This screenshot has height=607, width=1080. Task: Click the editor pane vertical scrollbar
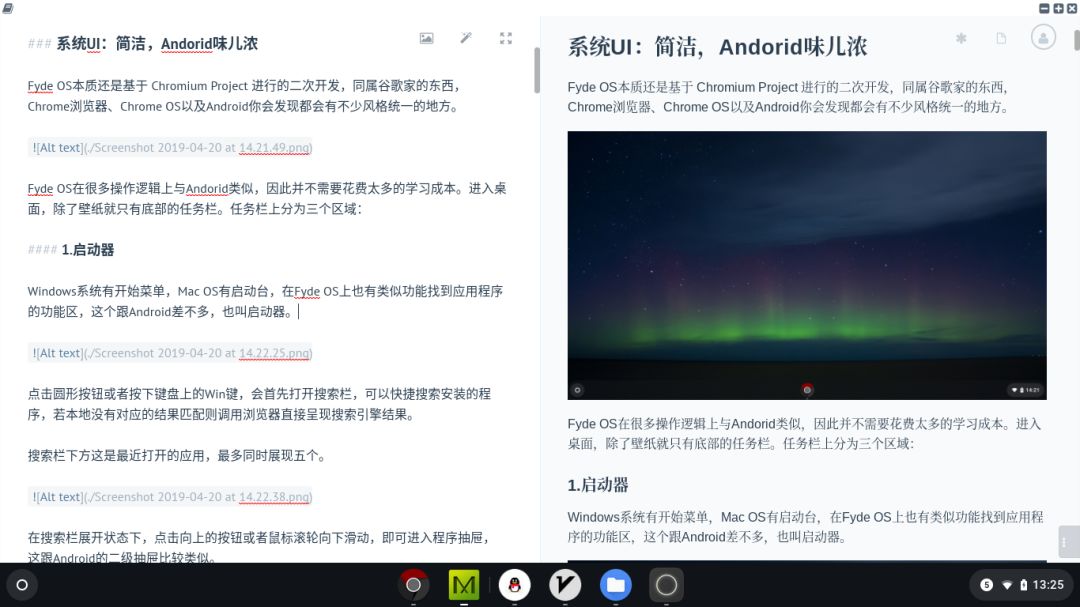[x=537, y=70]
